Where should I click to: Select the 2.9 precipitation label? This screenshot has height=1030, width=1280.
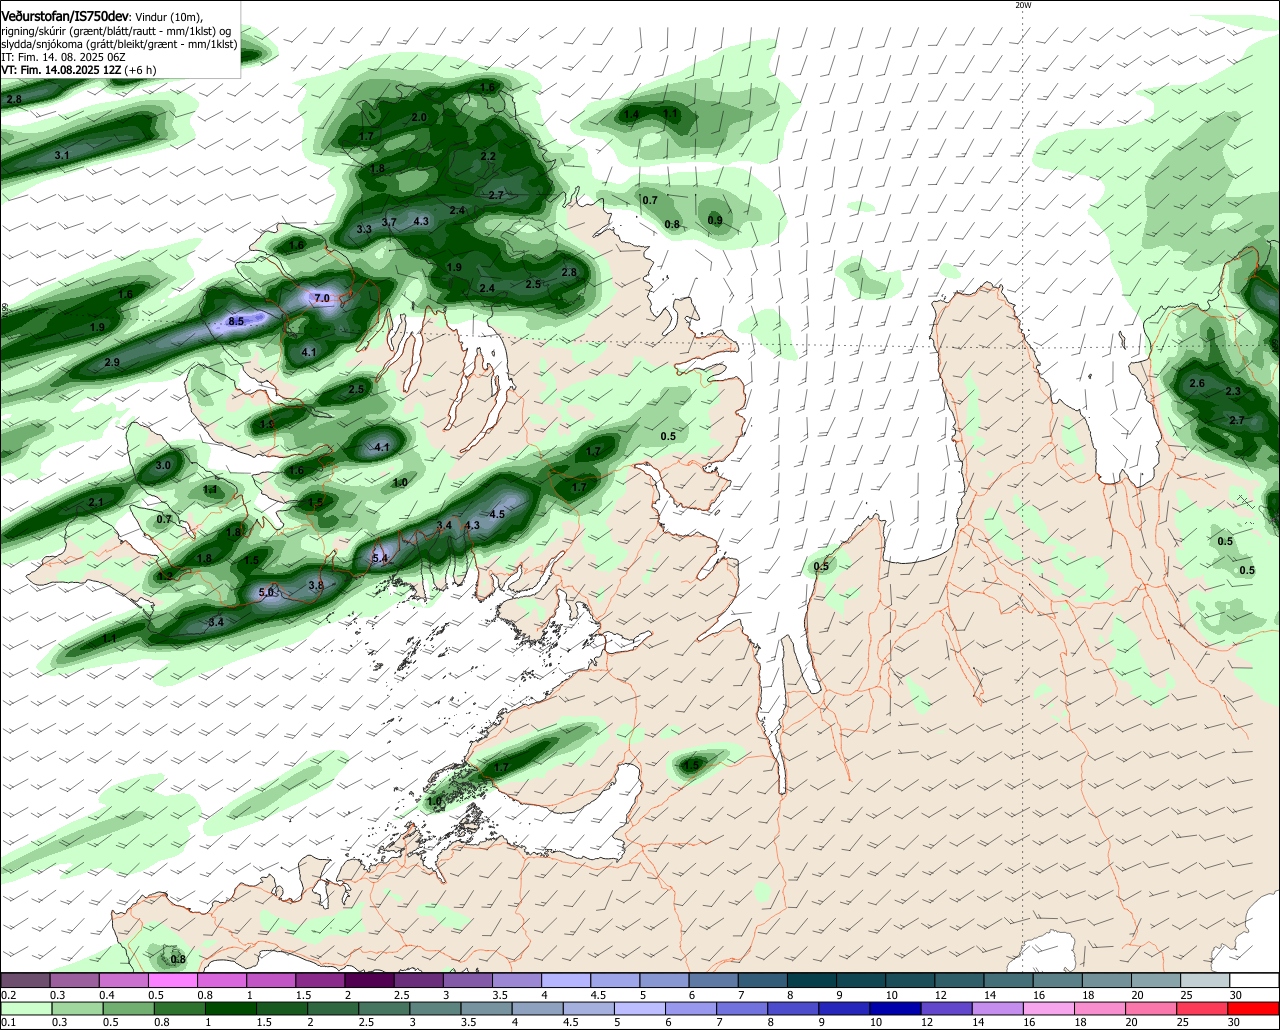112,362
